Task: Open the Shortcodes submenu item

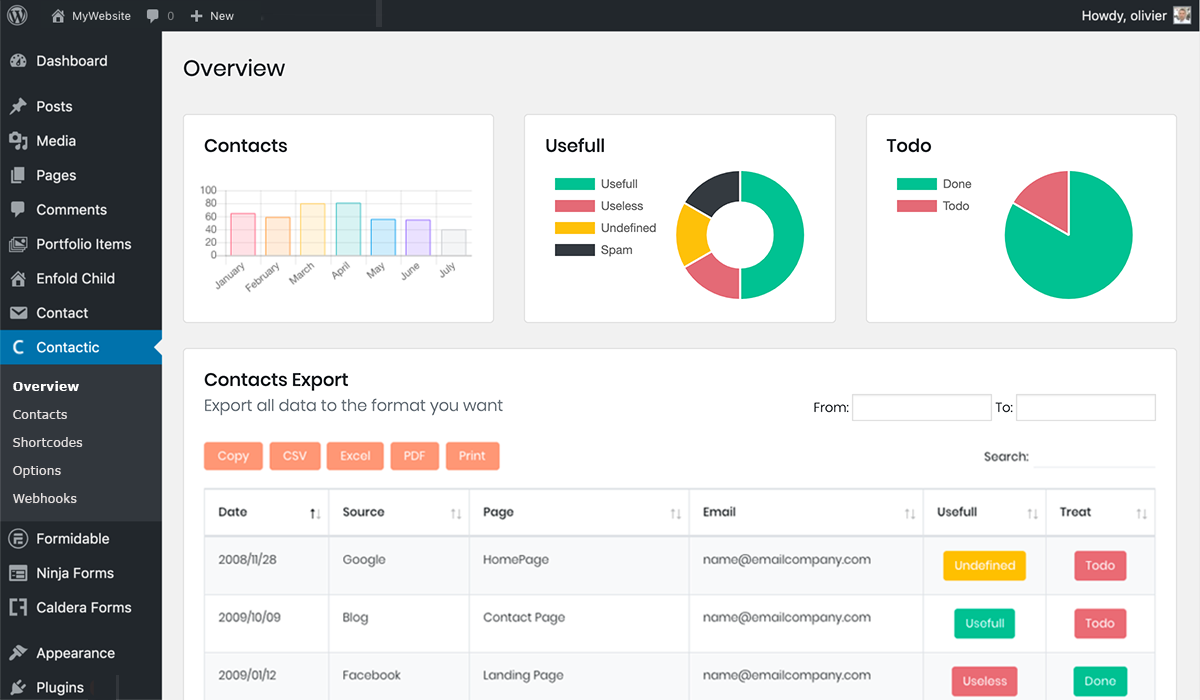Action: click(x=47, y=442)
